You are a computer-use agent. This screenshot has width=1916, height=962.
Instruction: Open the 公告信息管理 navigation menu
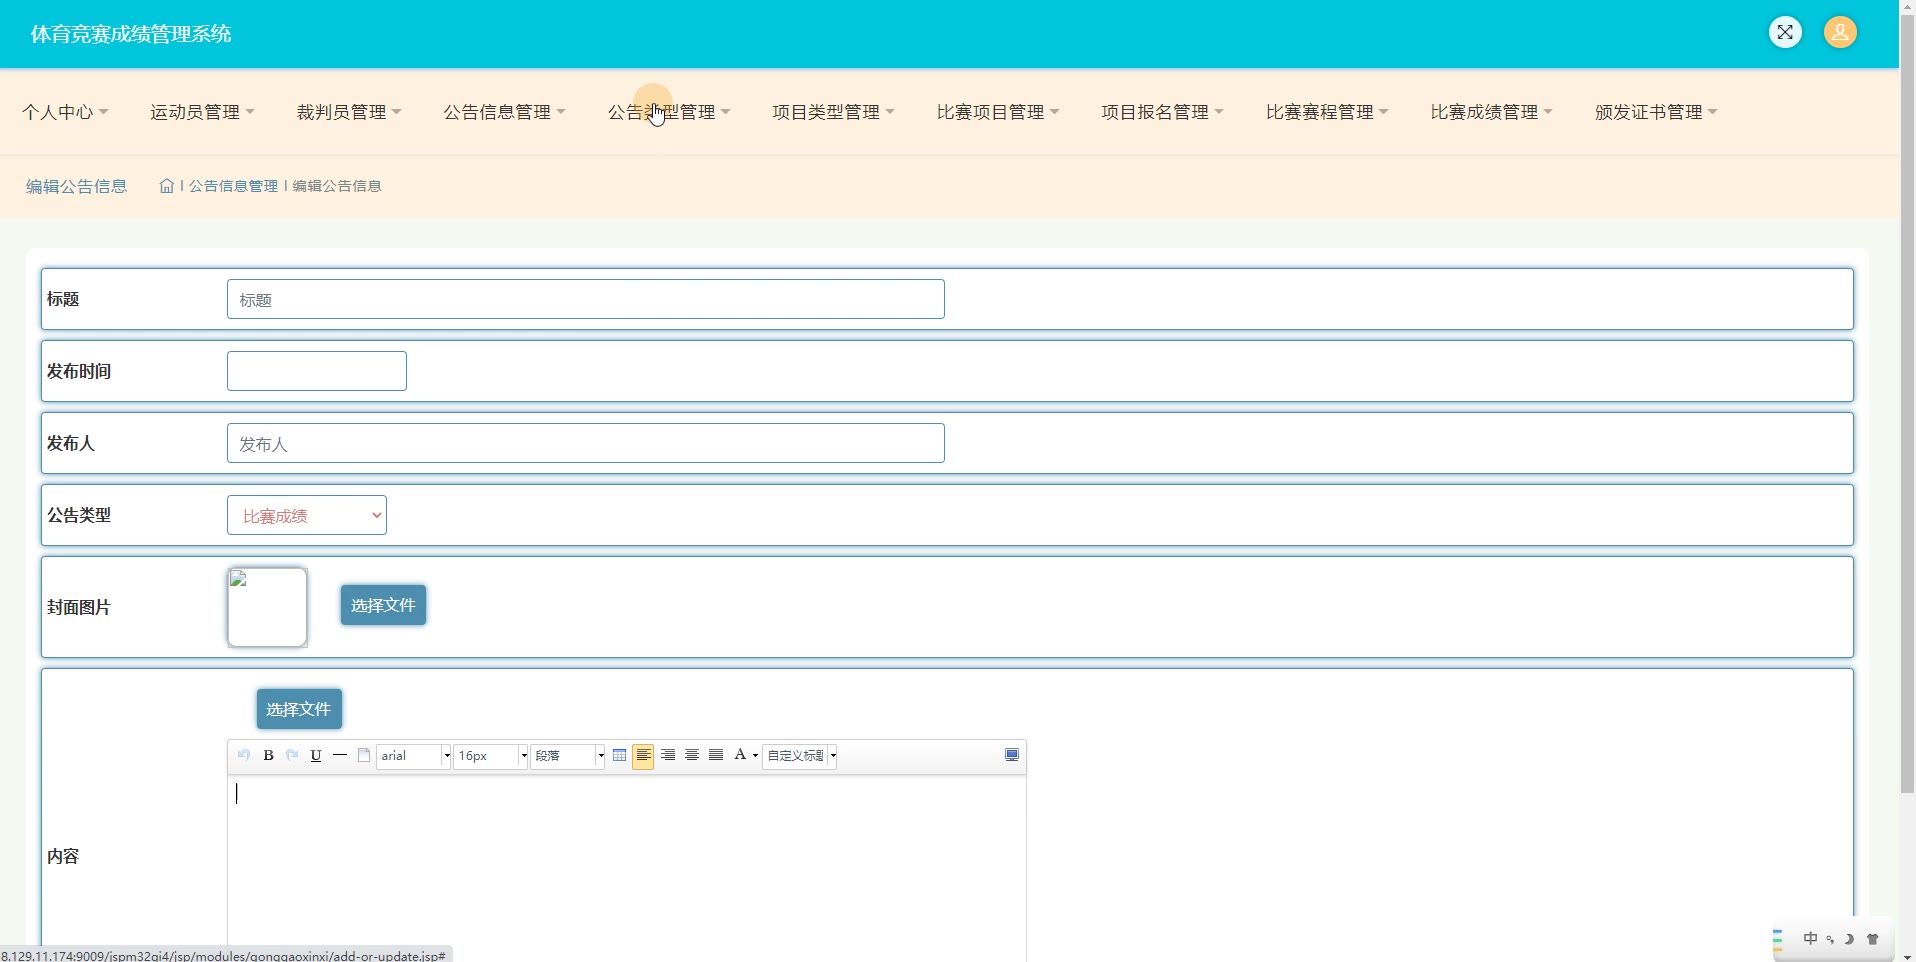pyautogui.click(x=504, y=112)
